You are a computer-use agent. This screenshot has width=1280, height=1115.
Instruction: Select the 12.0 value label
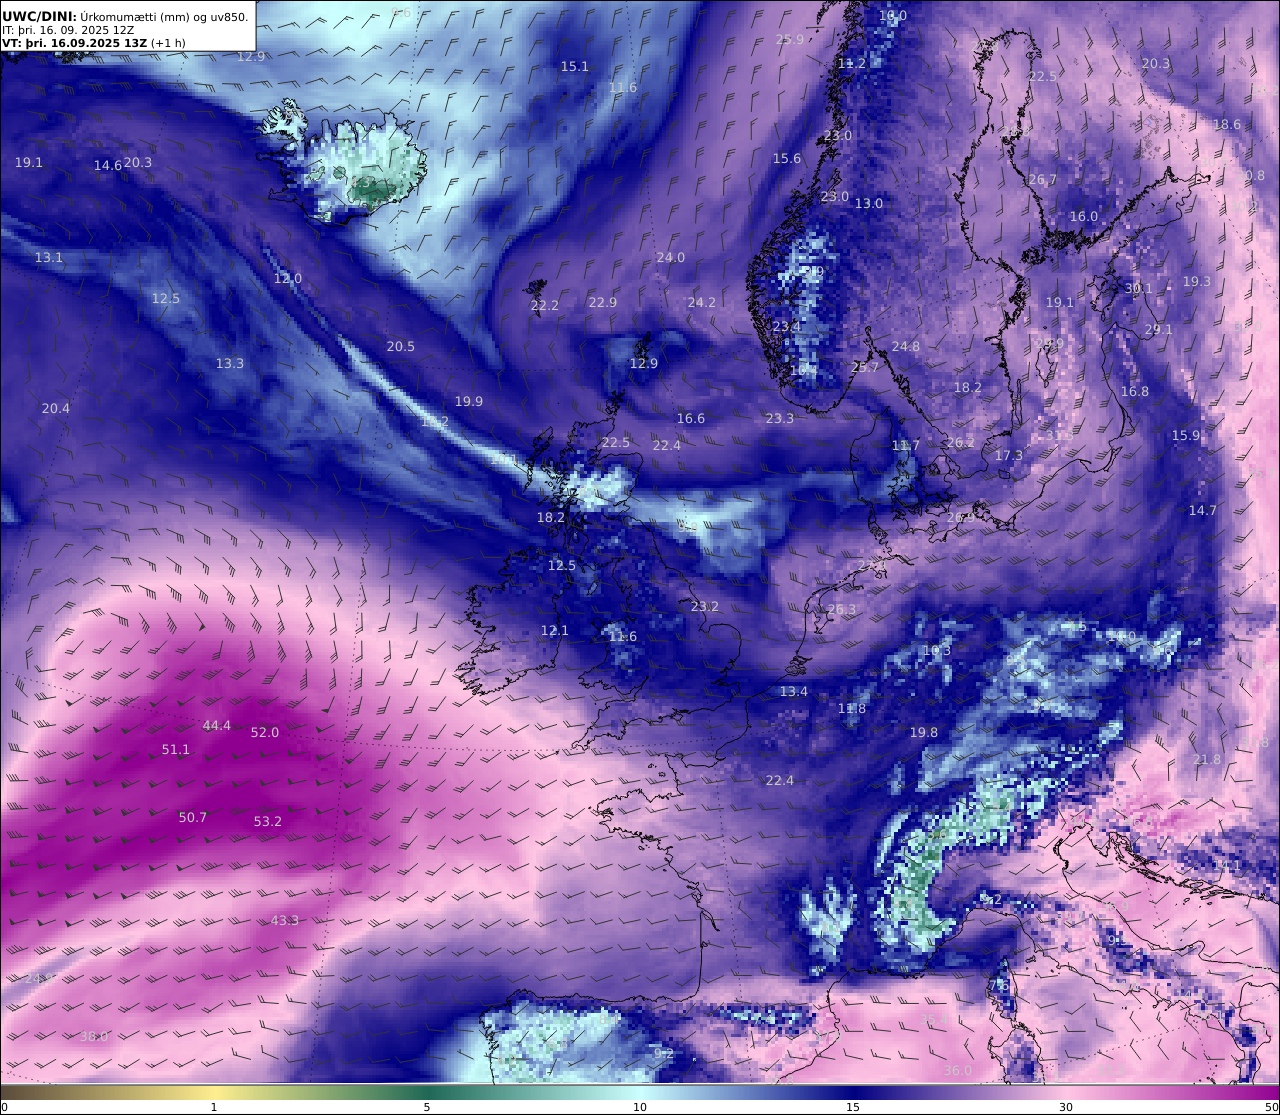click(287, 278)
